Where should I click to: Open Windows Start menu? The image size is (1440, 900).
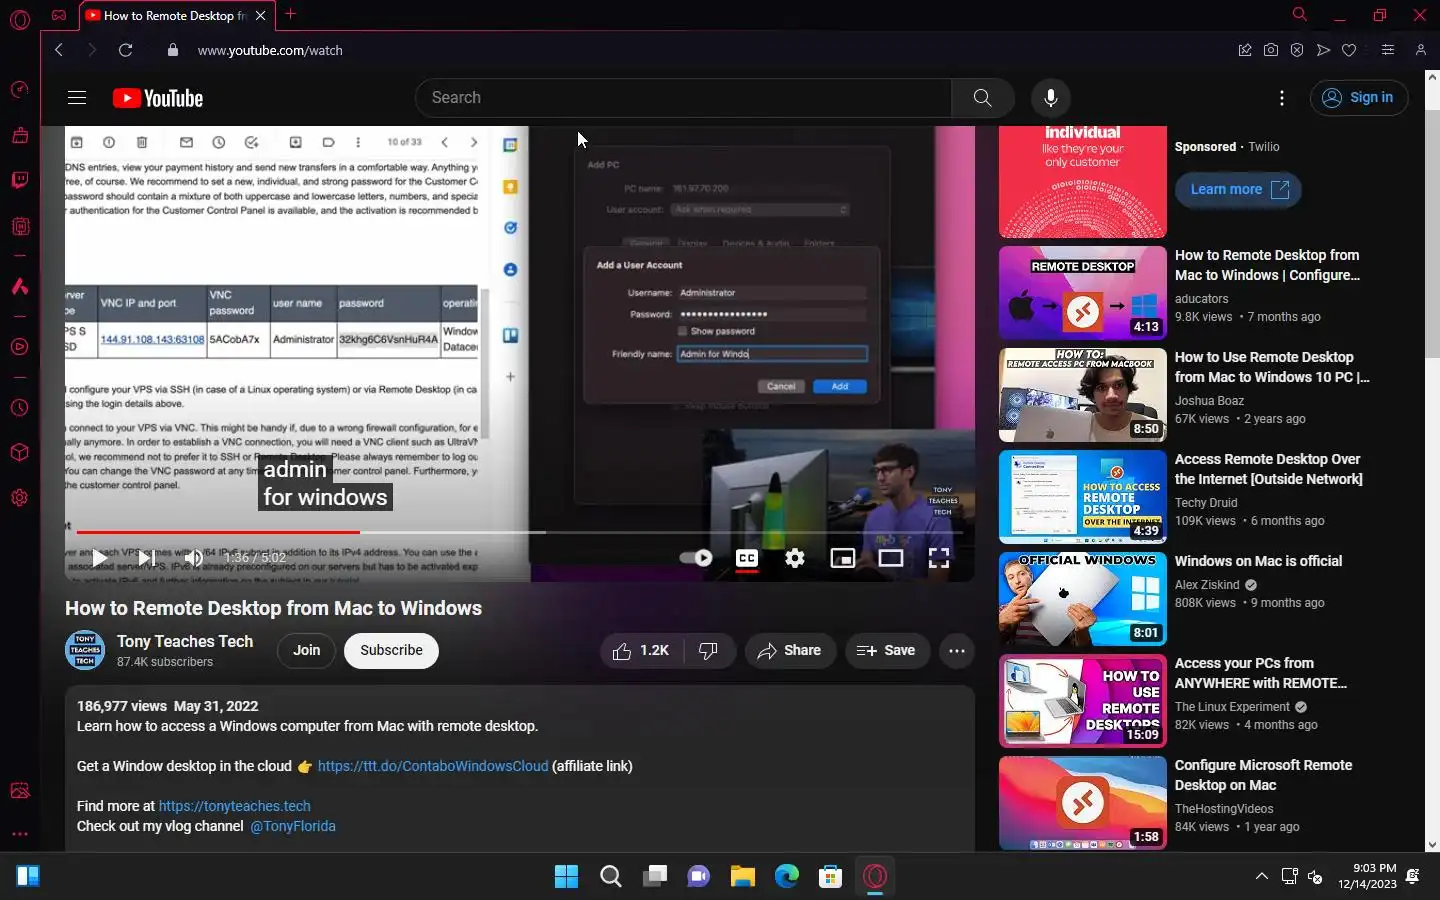566,877
